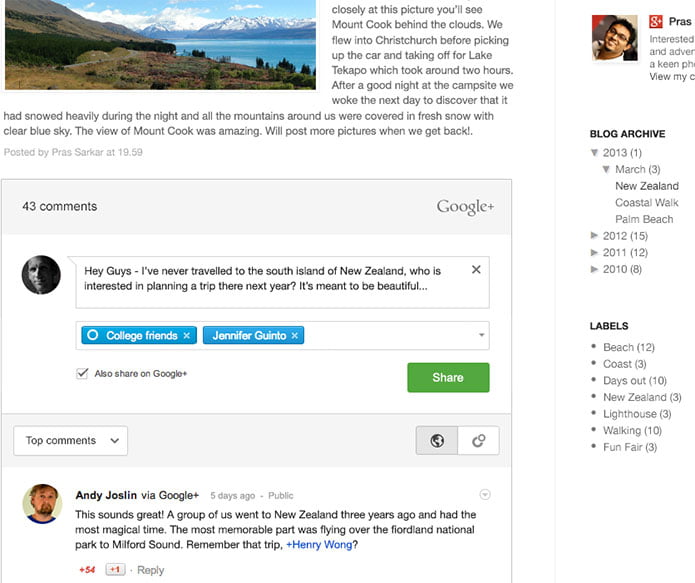Collapse the March archive month

pos(606,169)
